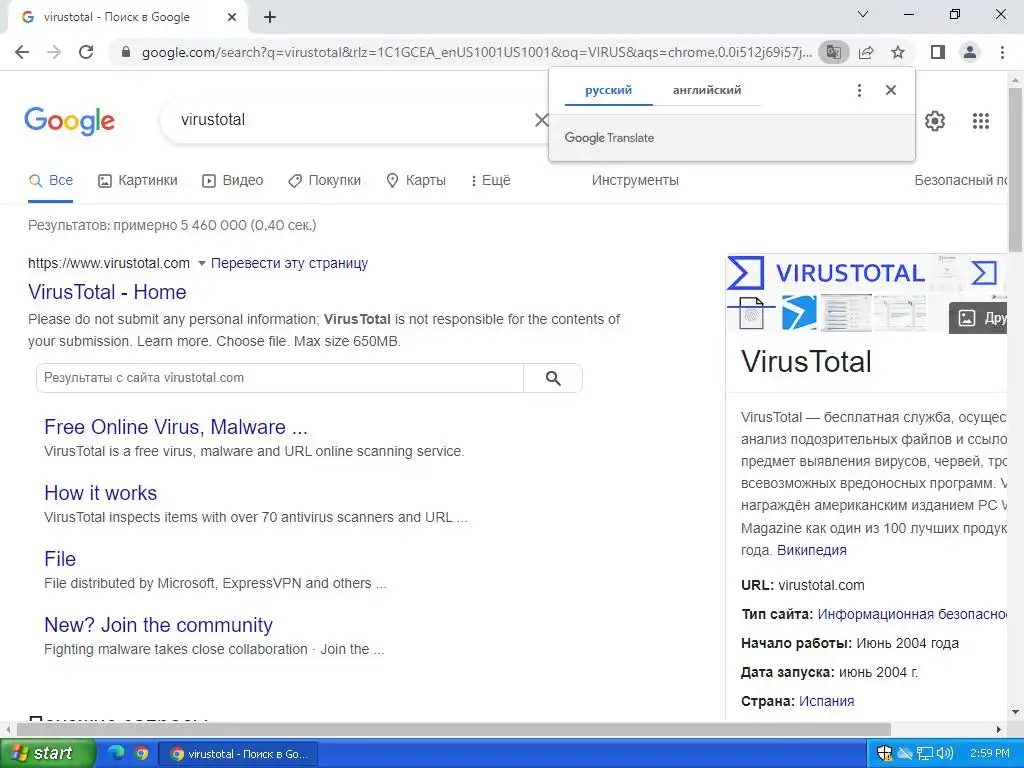Open the Chrome profile avatar

(x=970, y=52)
